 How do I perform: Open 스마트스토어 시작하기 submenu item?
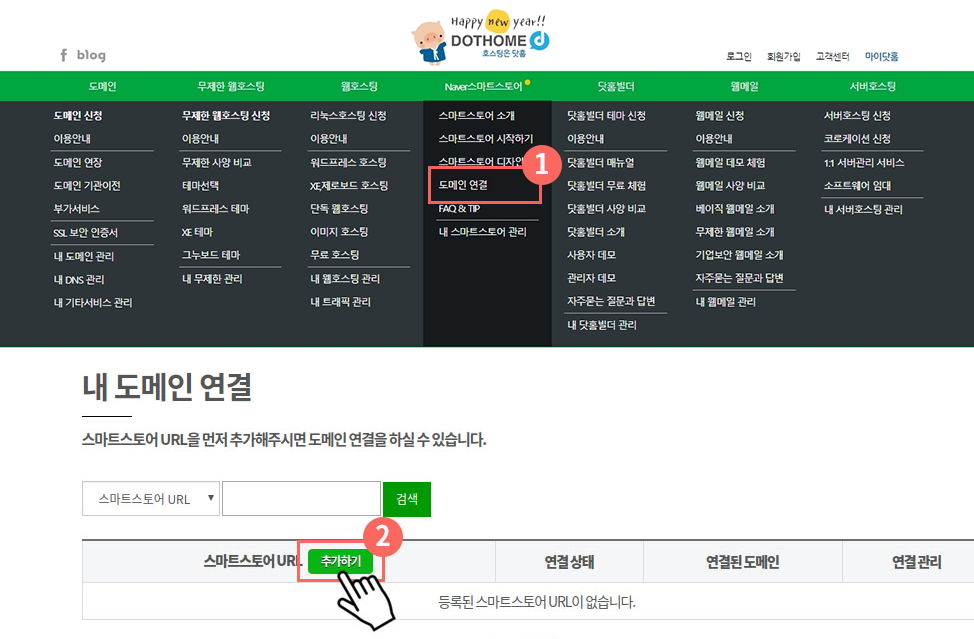pyautogui.click(x=486, y=138)
